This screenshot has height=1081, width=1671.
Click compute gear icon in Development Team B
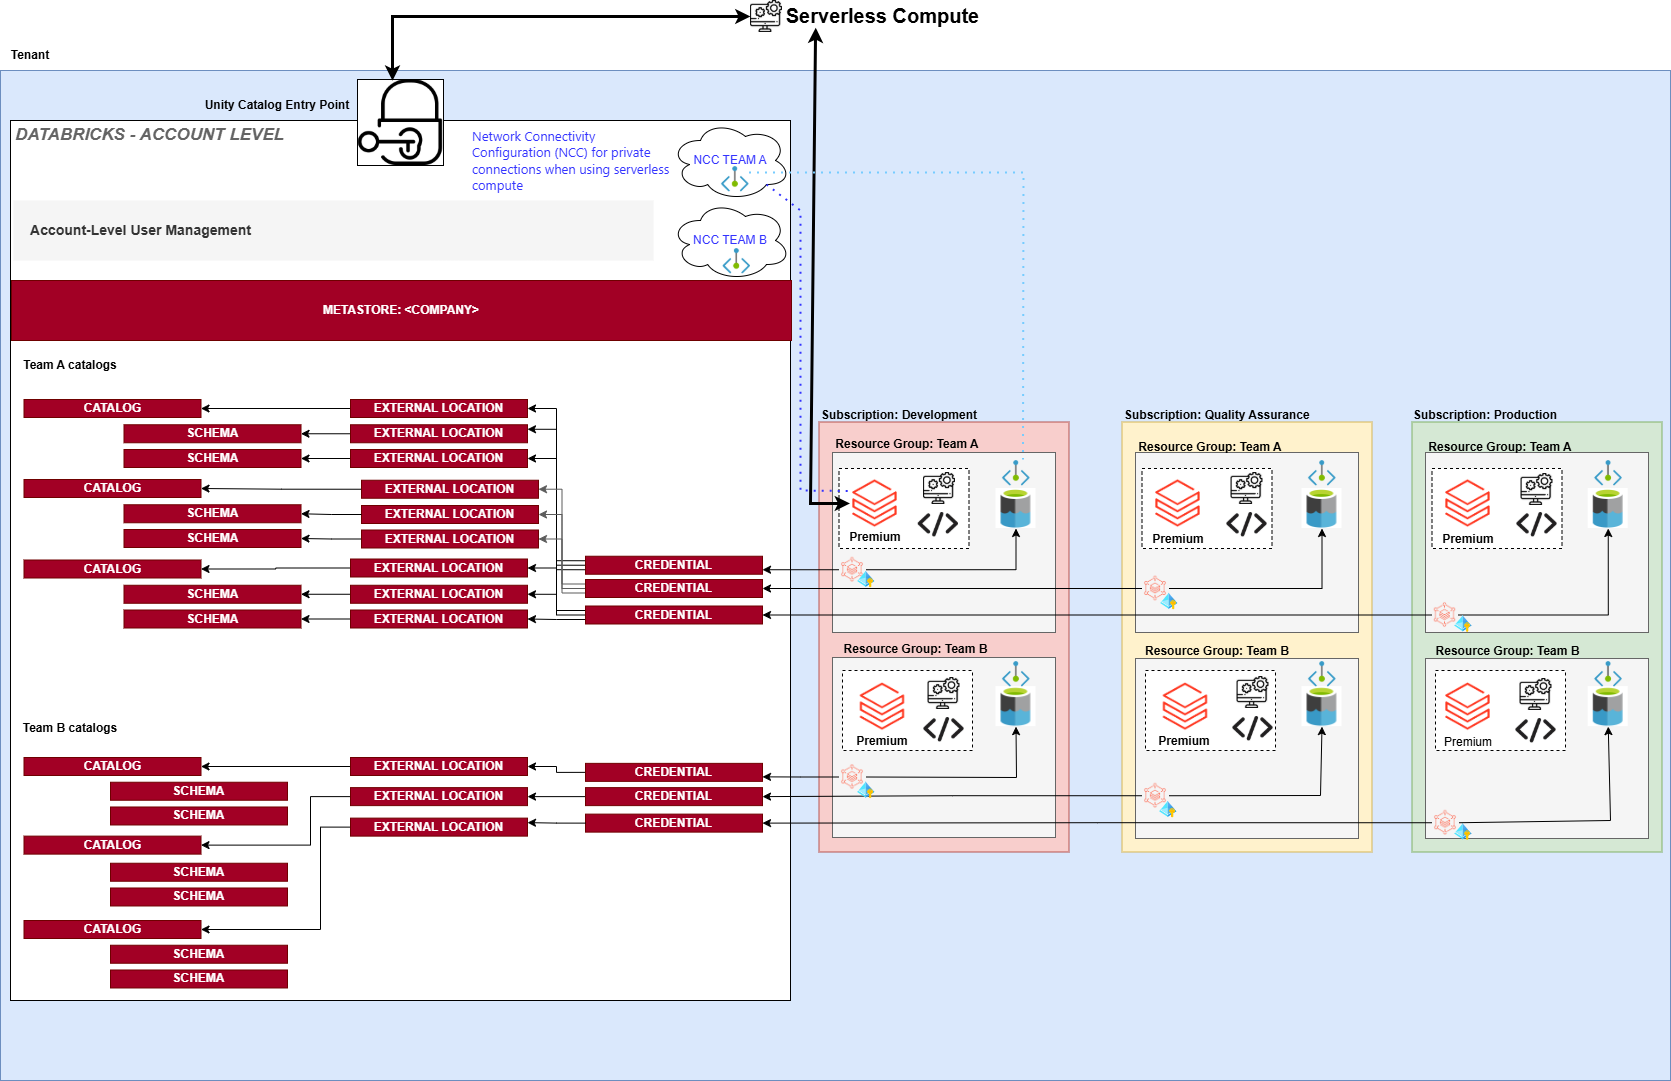pos(943,691)
